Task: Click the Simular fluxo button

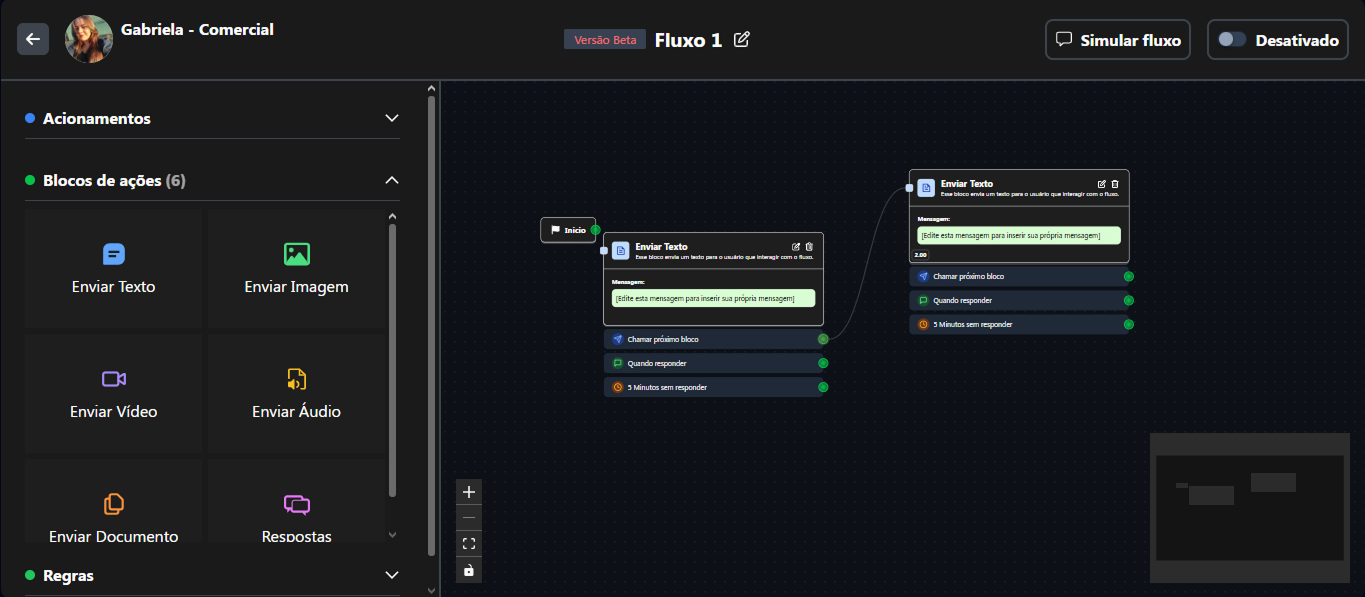Action: pos(1118,40)
